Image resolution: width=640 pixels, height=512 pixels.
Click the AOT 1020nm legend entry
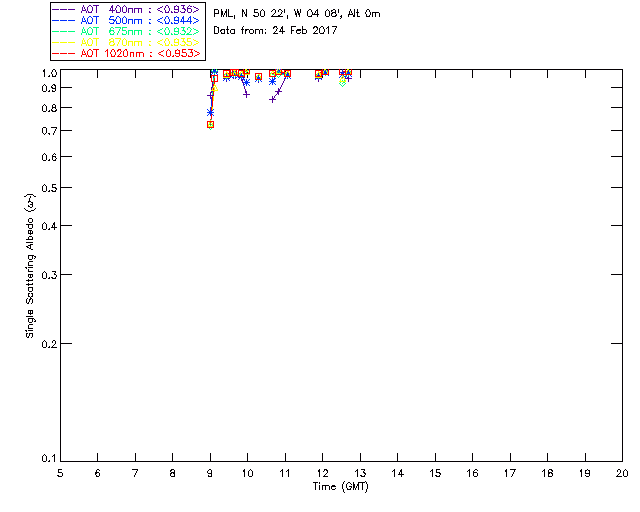tap(127, 53)
